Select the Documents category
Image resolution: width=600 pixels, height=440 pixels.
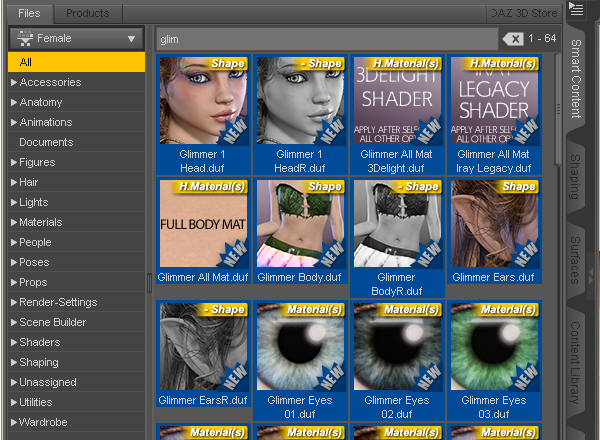coord(77,142)
